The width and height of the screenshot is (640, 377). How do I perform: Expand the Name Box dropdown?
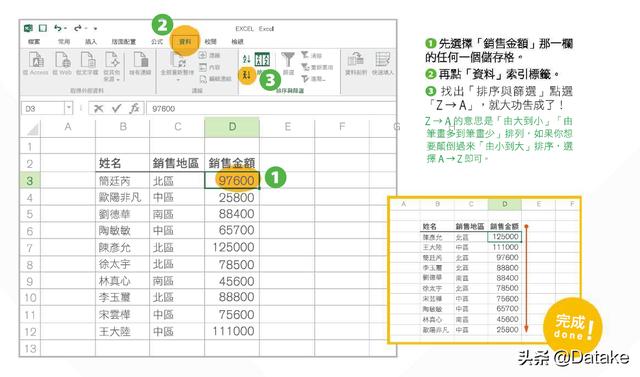click(x=69, y=109)
